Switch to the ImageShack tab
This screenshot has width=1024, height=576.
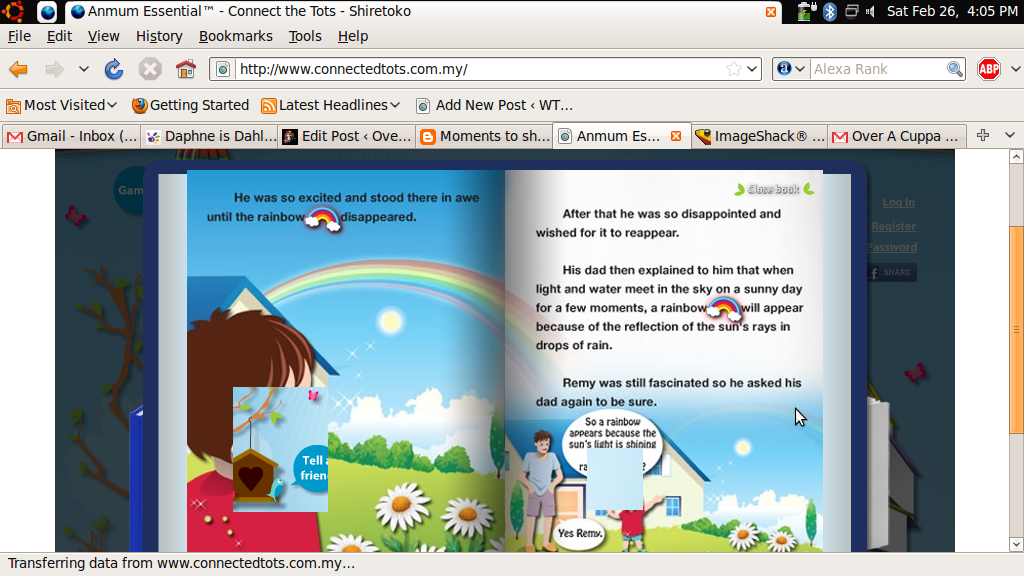(760, 136)
